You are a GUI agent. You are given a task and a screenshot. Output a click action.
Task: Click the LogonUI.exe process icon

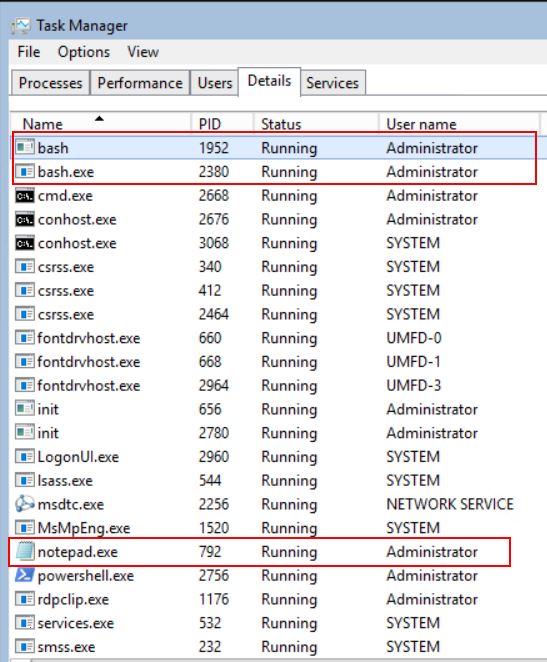(x=24, y=456)
